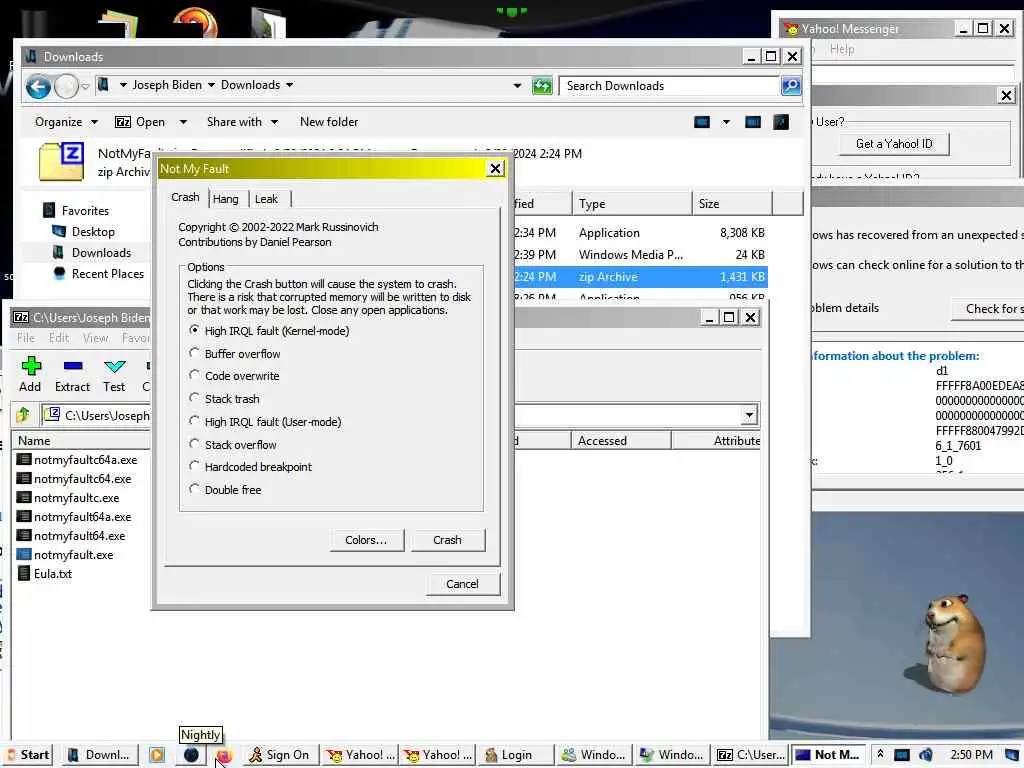The height and width of the screenshot is (768, 1024).
Task: Expand the Joseph Biden breadcrumb arrow
Action: [x=211, y=85]
